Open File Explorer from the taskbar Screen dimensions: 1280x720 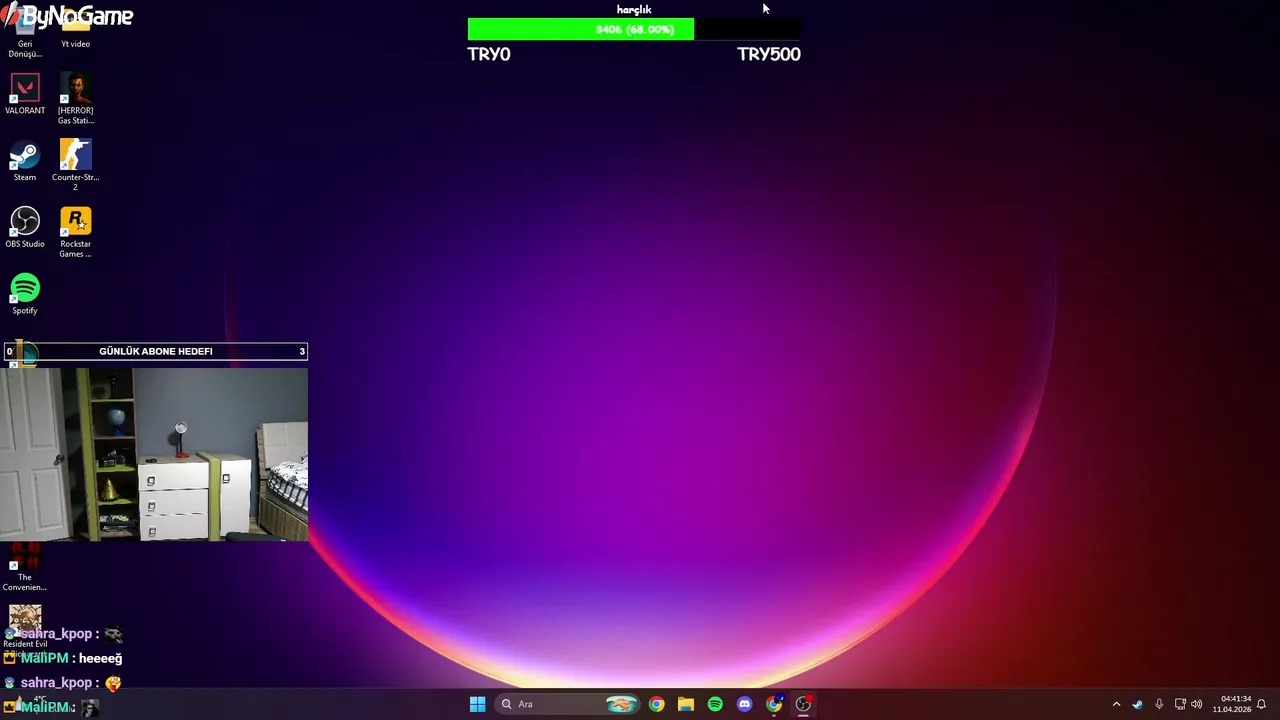[x=686, y=704]
